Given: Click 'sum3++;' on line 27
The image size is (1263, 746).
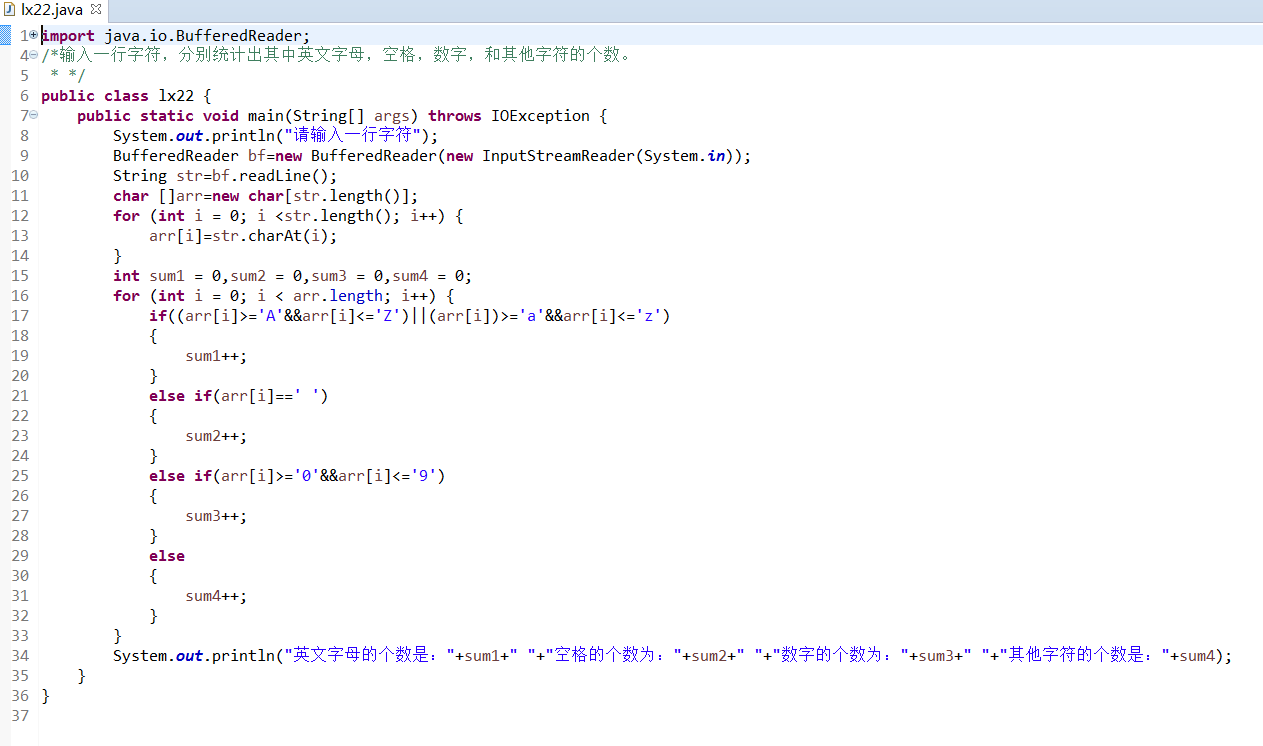Looking at the screenshot, I should pos(216,516).
